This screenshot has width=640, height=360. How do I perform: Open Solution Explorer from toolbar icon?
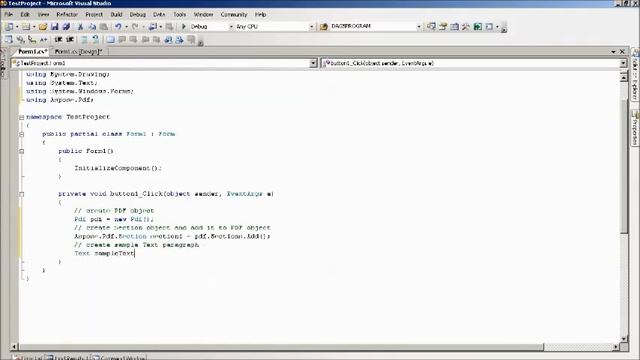point(431,27)
